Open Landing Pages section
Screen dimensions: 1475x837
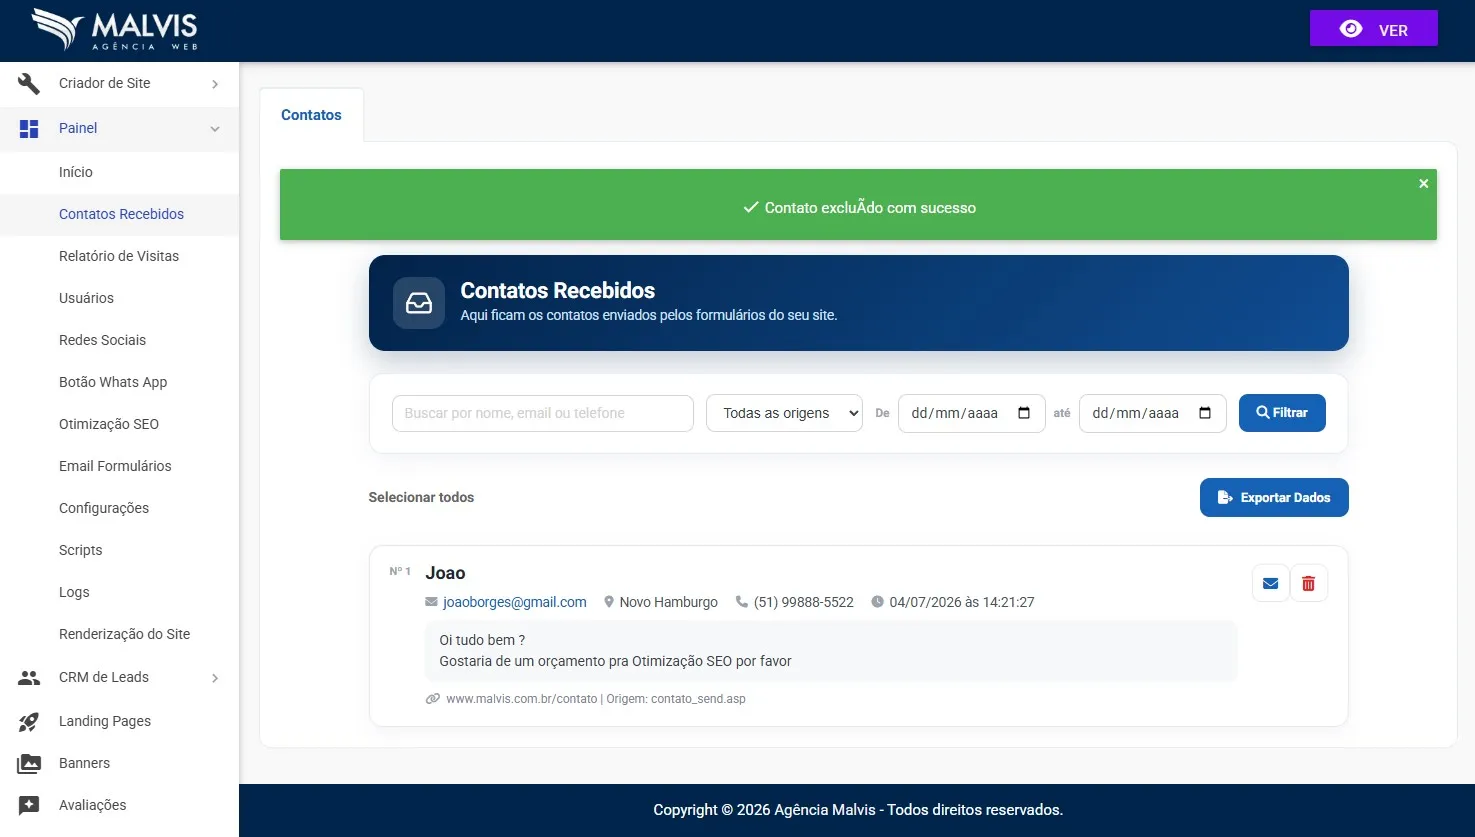(x=105, y=721)
